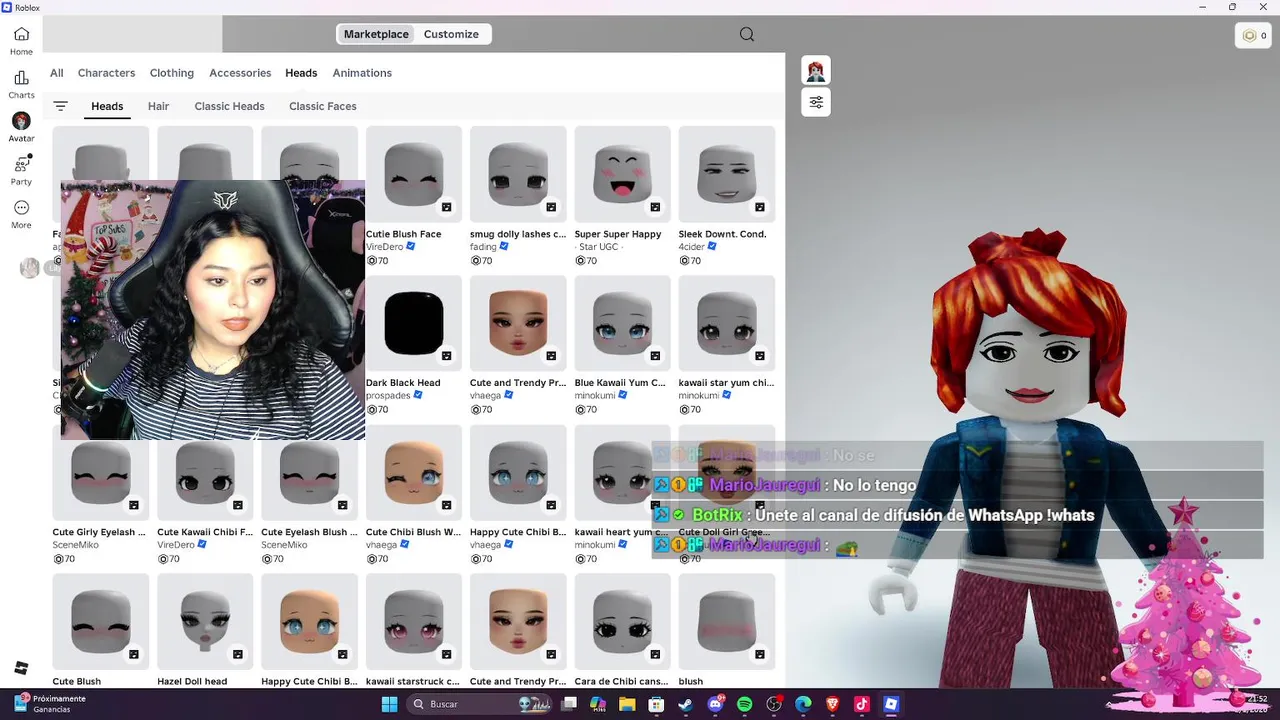Open creator 4cider under Sleek Downt. Cond.
This screenshot has width=1280, height=720.
(692, 247)
